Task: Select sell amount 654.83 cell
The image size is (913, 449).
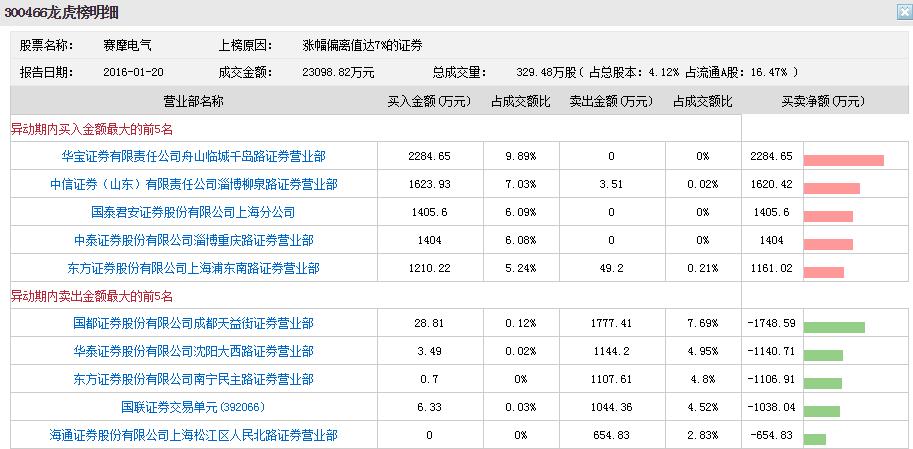Action: (x=611, y=435)
